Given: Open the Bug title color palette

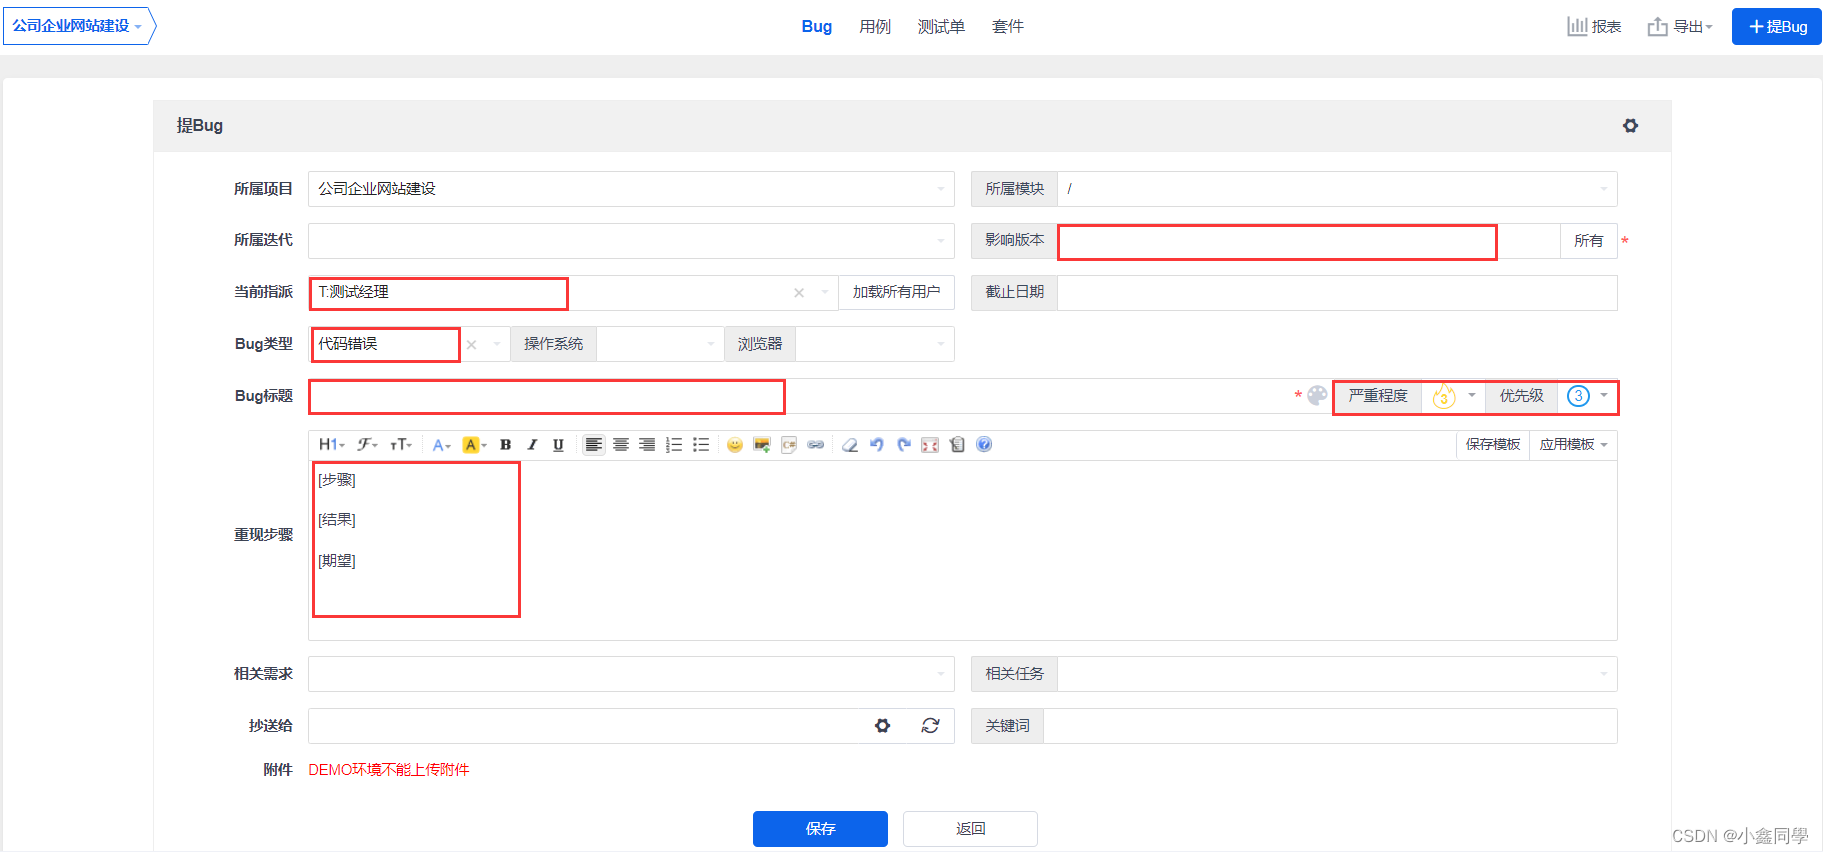Looking at the screenshot, I should tap(1318, 396).
